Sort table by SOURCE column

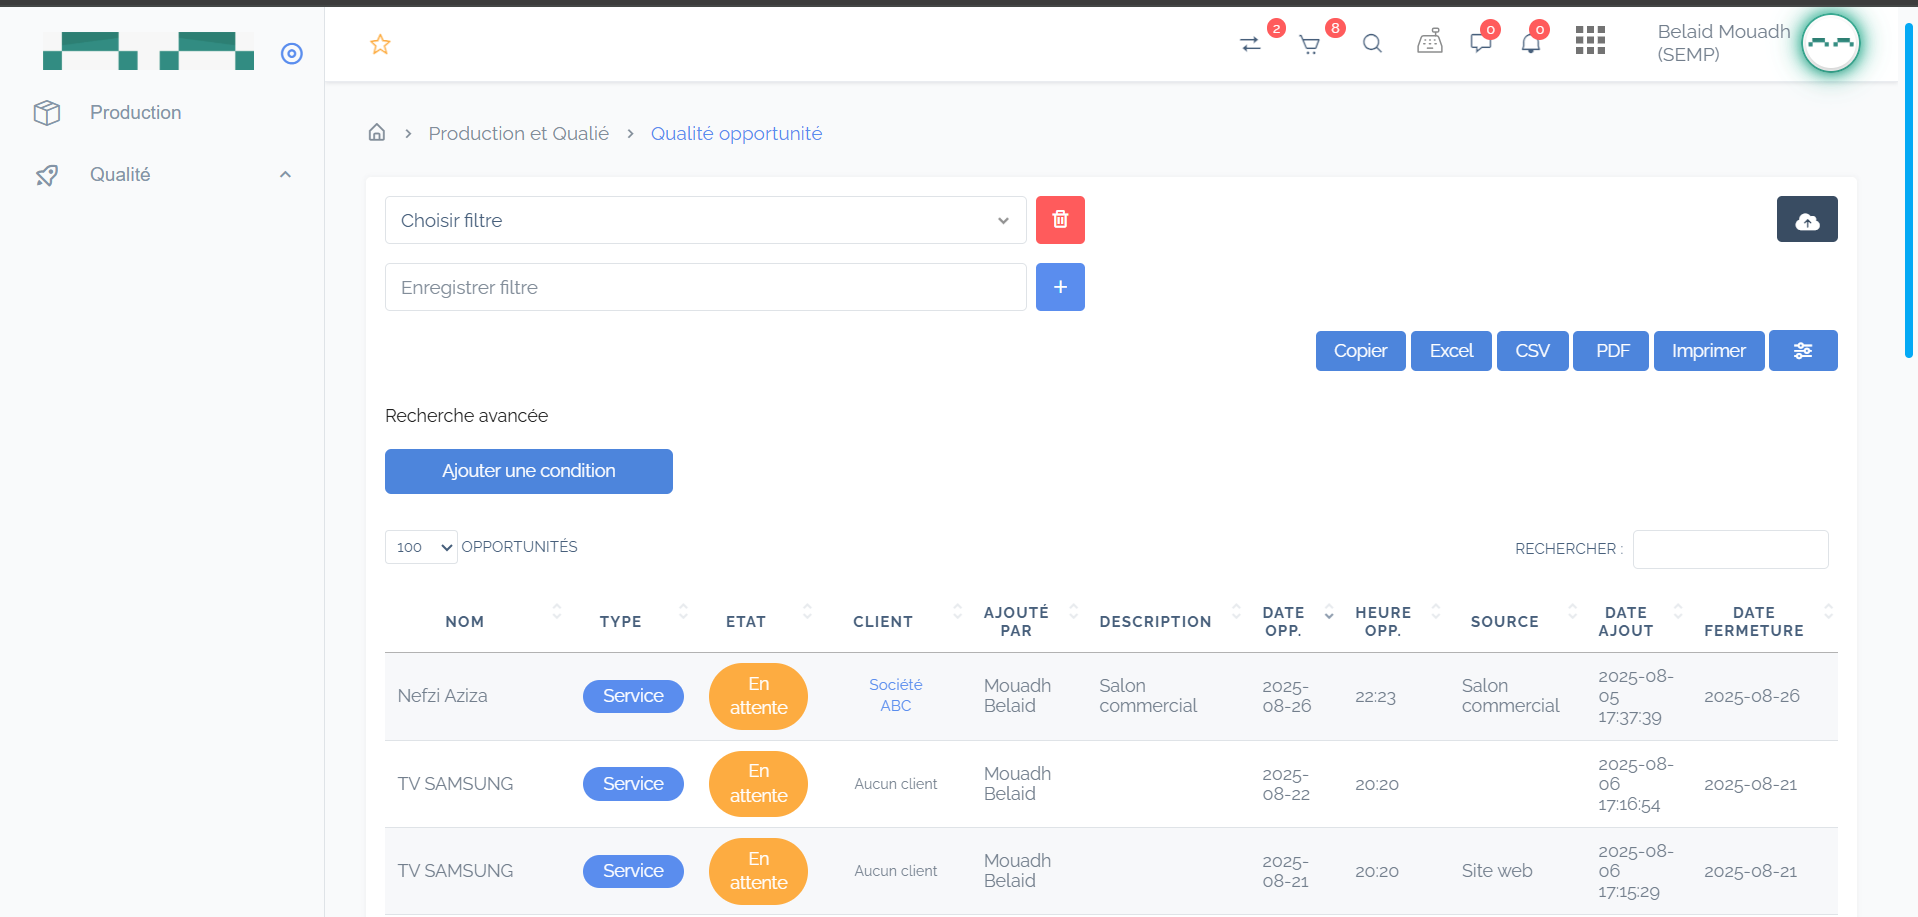1504,621
